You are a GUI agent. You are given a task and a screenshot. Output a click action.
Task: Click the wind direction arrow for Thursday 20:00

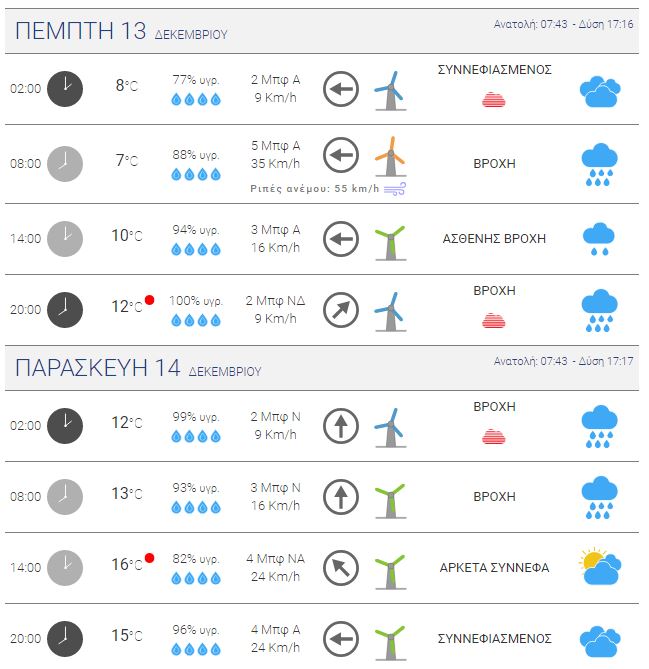point(341,310)
